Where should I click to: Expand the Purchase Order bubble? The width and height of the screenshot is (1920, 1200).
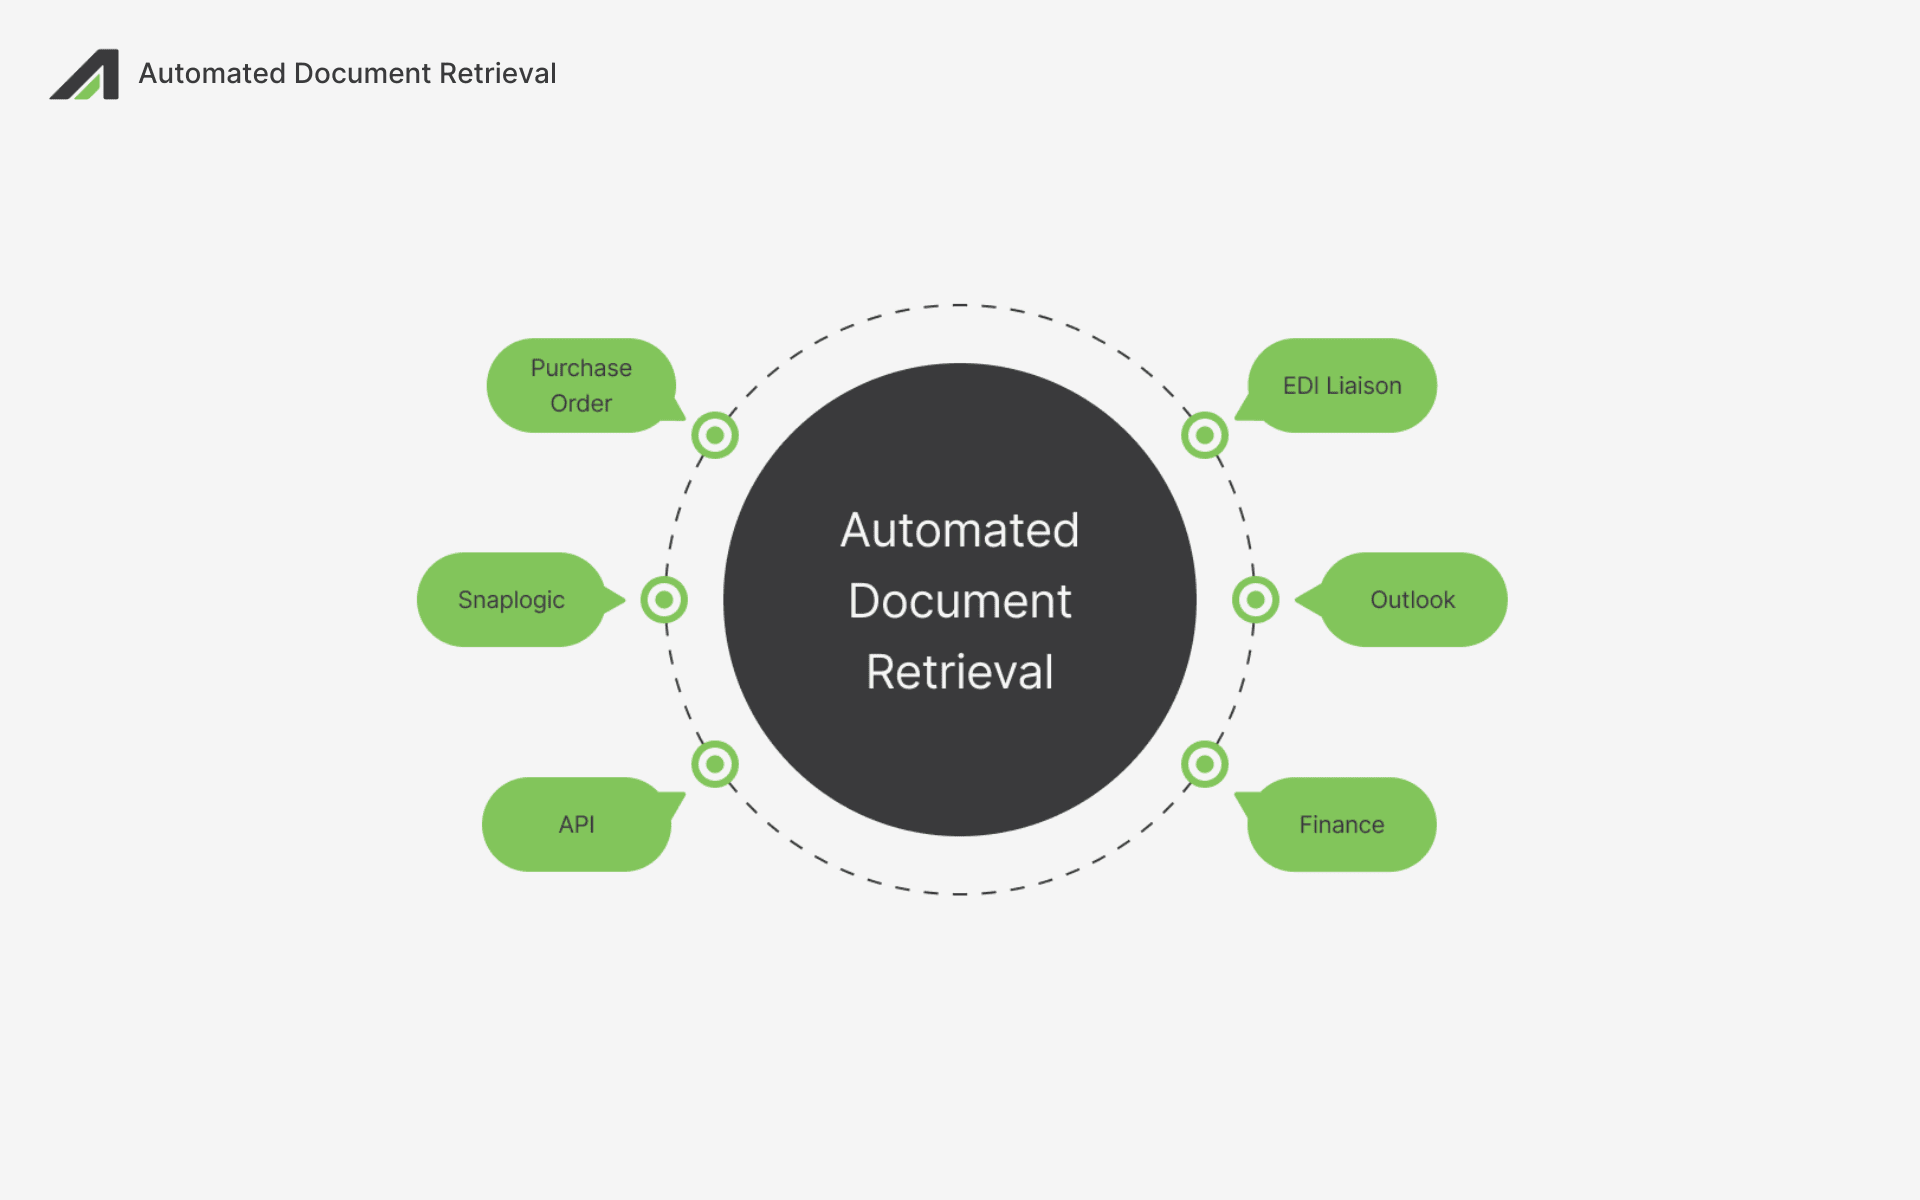[581, 385]
